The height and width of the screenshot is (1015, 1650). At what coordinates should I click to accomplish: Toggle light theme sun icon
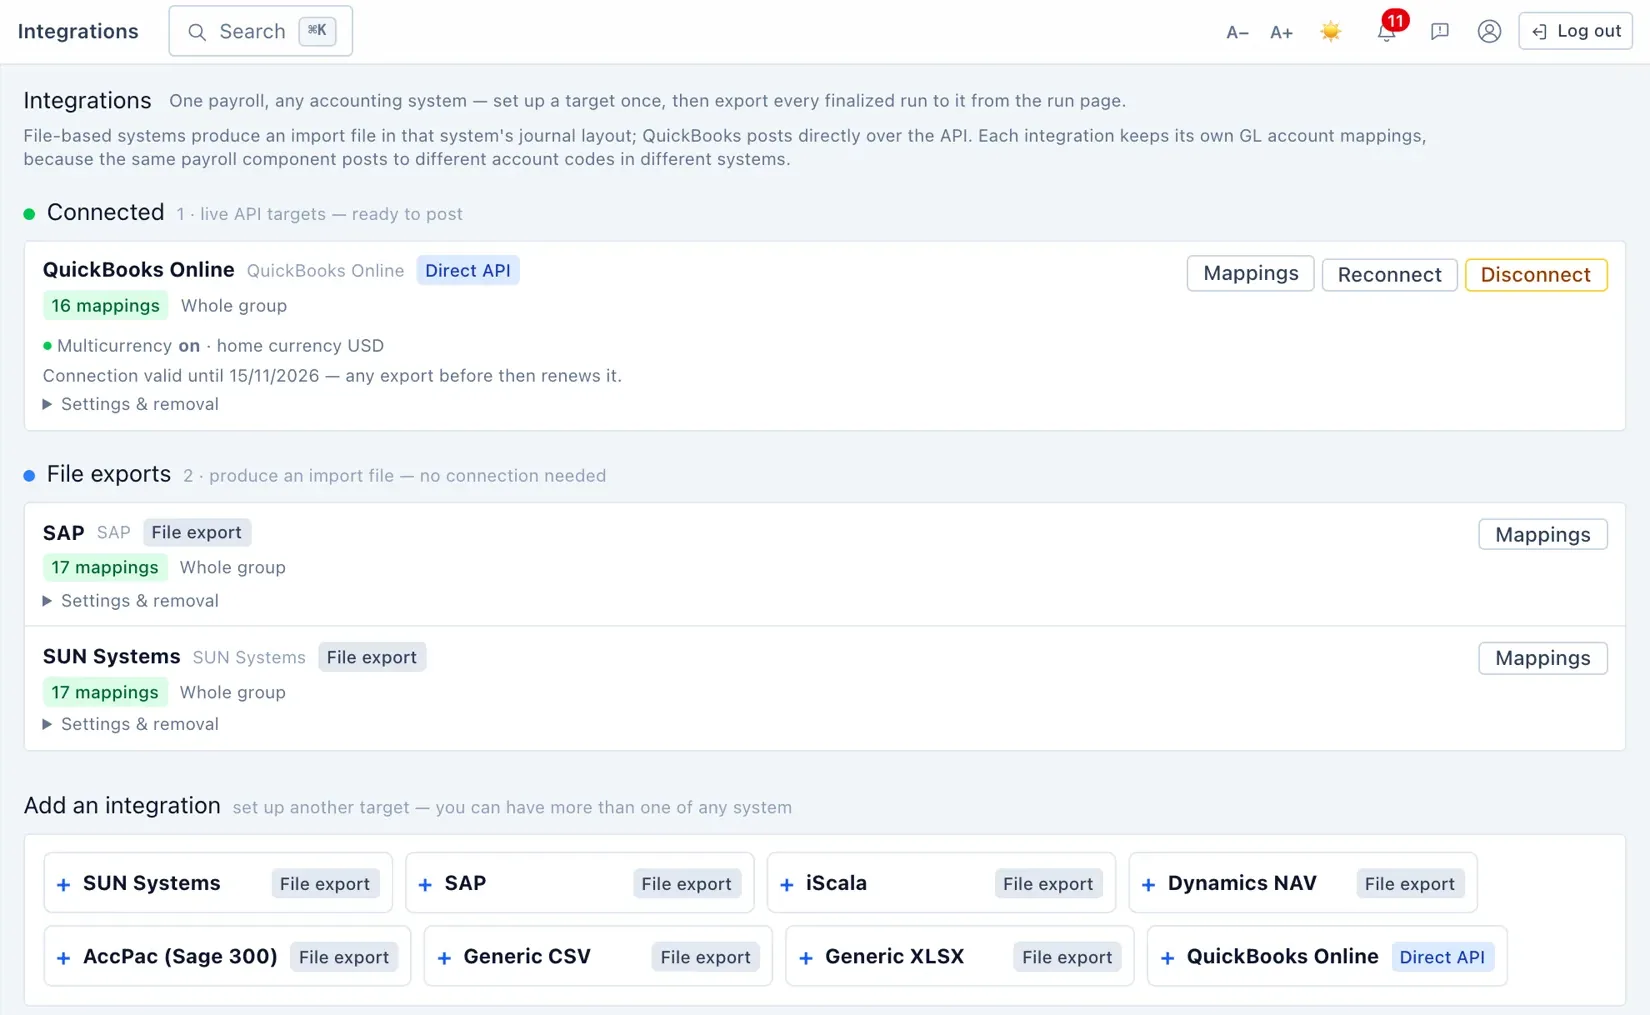tap(1330, 31)
